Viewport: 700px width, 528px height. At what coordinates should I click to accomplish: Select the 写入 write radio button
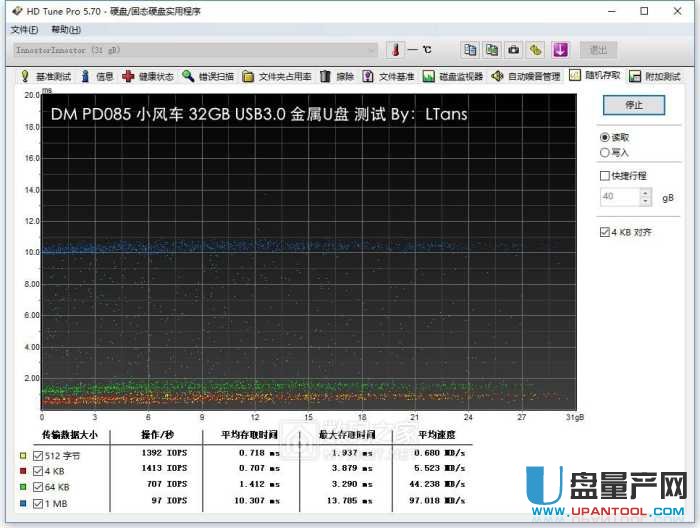tap(604, 152)
